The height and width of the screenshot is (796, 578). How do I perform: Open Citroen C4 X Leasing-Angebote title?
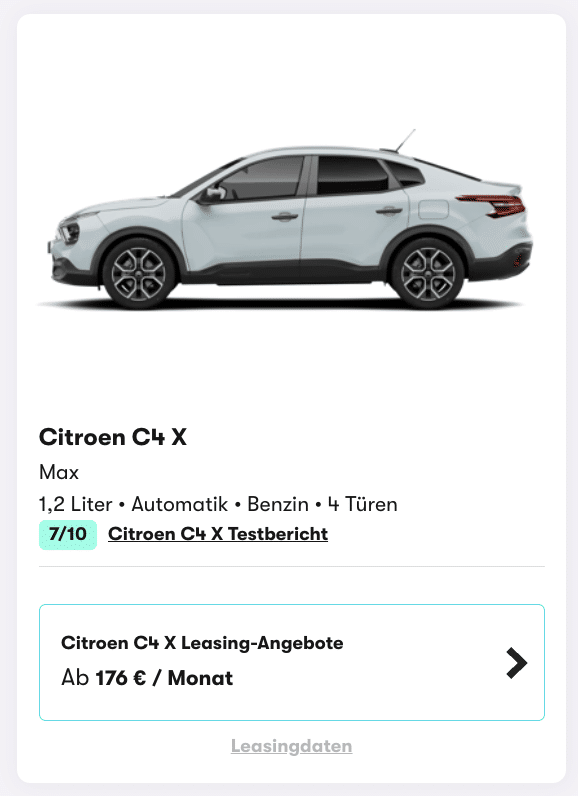[x=202, y=643]
